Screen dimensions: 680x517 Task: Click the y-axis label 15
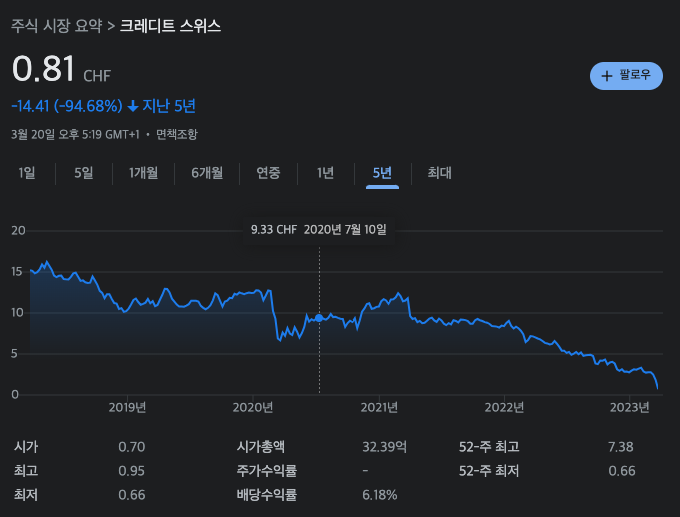click(17, 272)
